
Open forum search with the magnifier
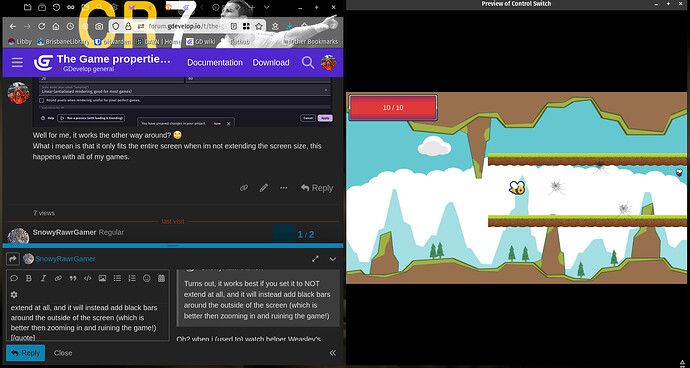coord(308,63)
